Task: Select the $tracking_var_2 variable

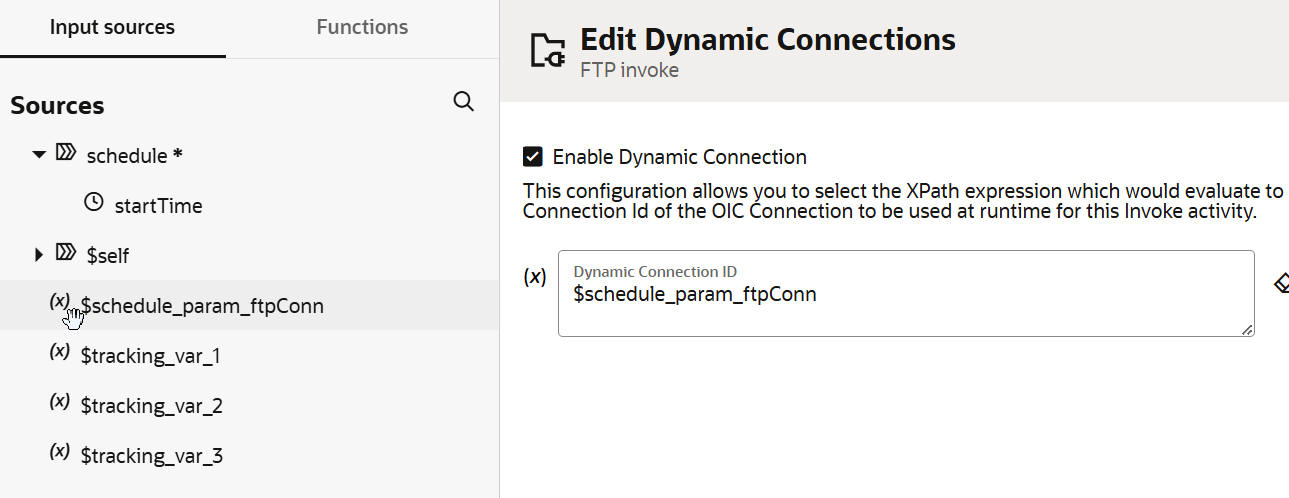Action: (x=151, y=406)
